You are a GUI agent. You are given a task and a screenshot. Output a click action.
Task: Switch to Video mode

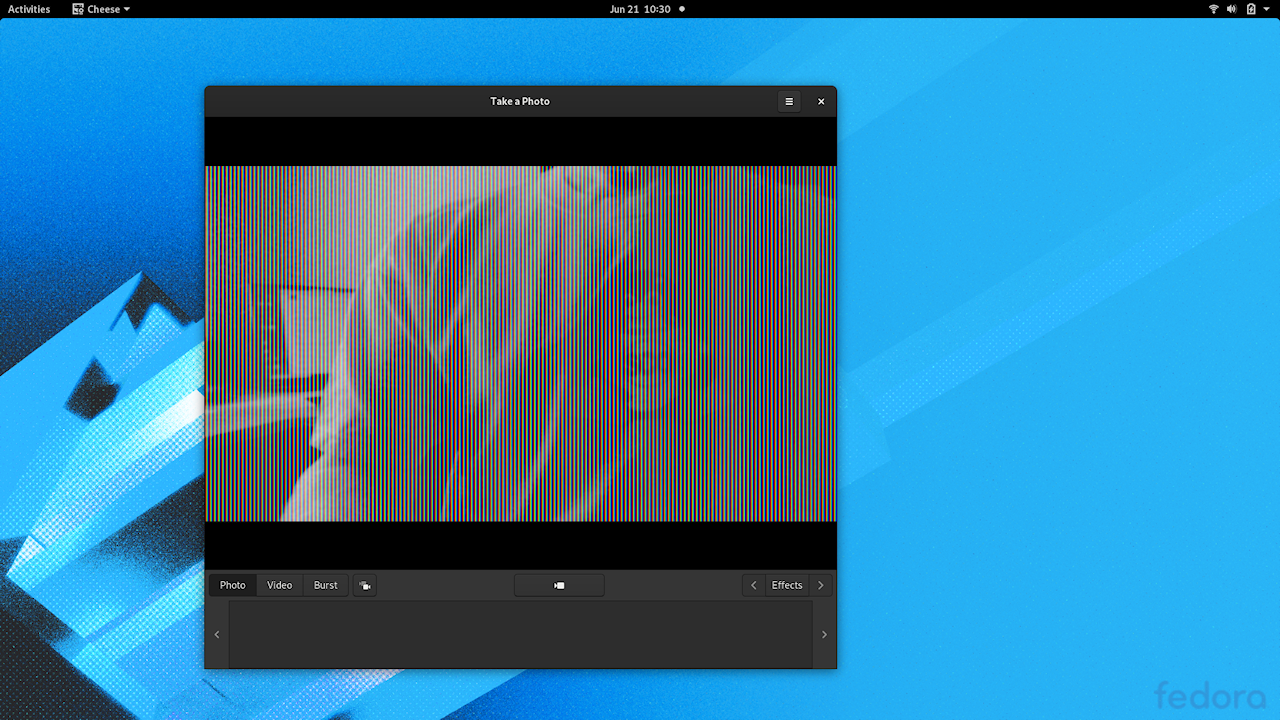point(280,585)
